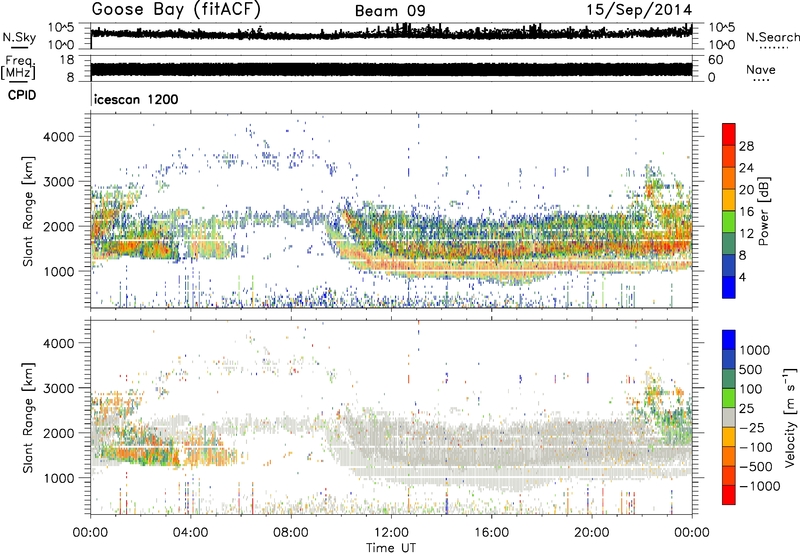Click the '08:00' time axis label
Screen dimensions: 800x554
pos(291,532)
